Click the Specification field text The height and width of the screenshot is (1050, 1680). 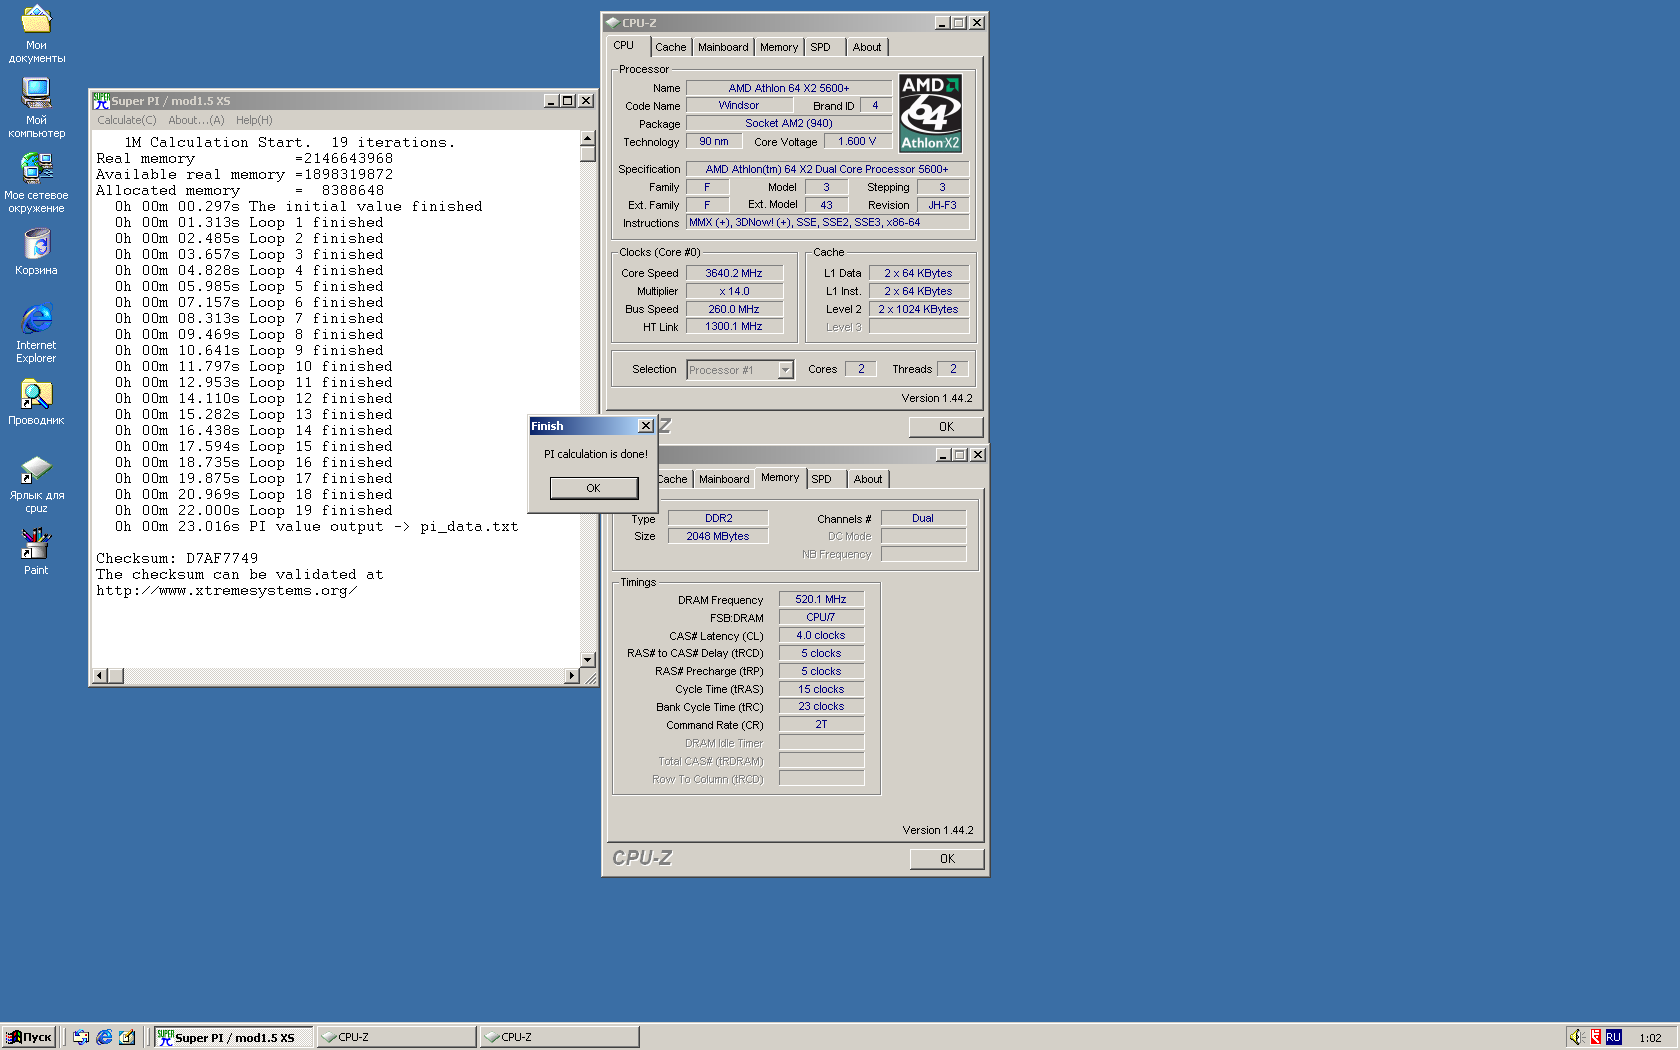[827, 170]
